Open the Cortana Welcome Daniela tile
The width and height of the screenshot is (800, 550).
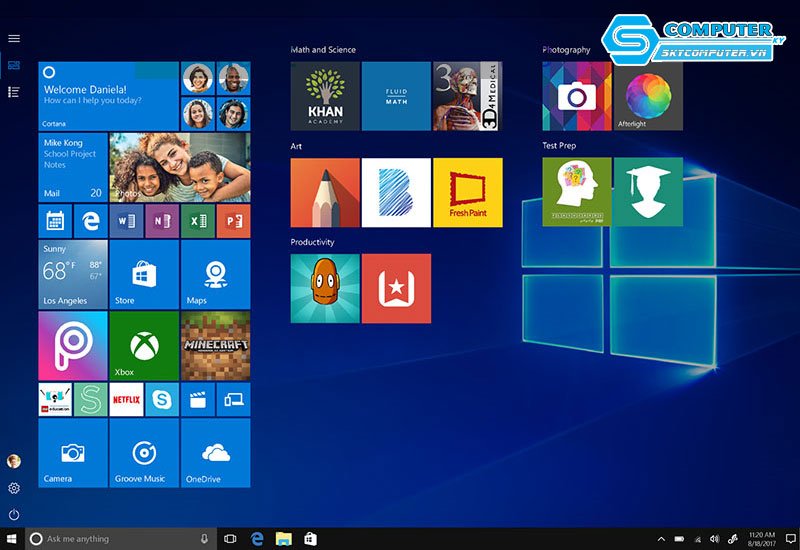[109, 96]
